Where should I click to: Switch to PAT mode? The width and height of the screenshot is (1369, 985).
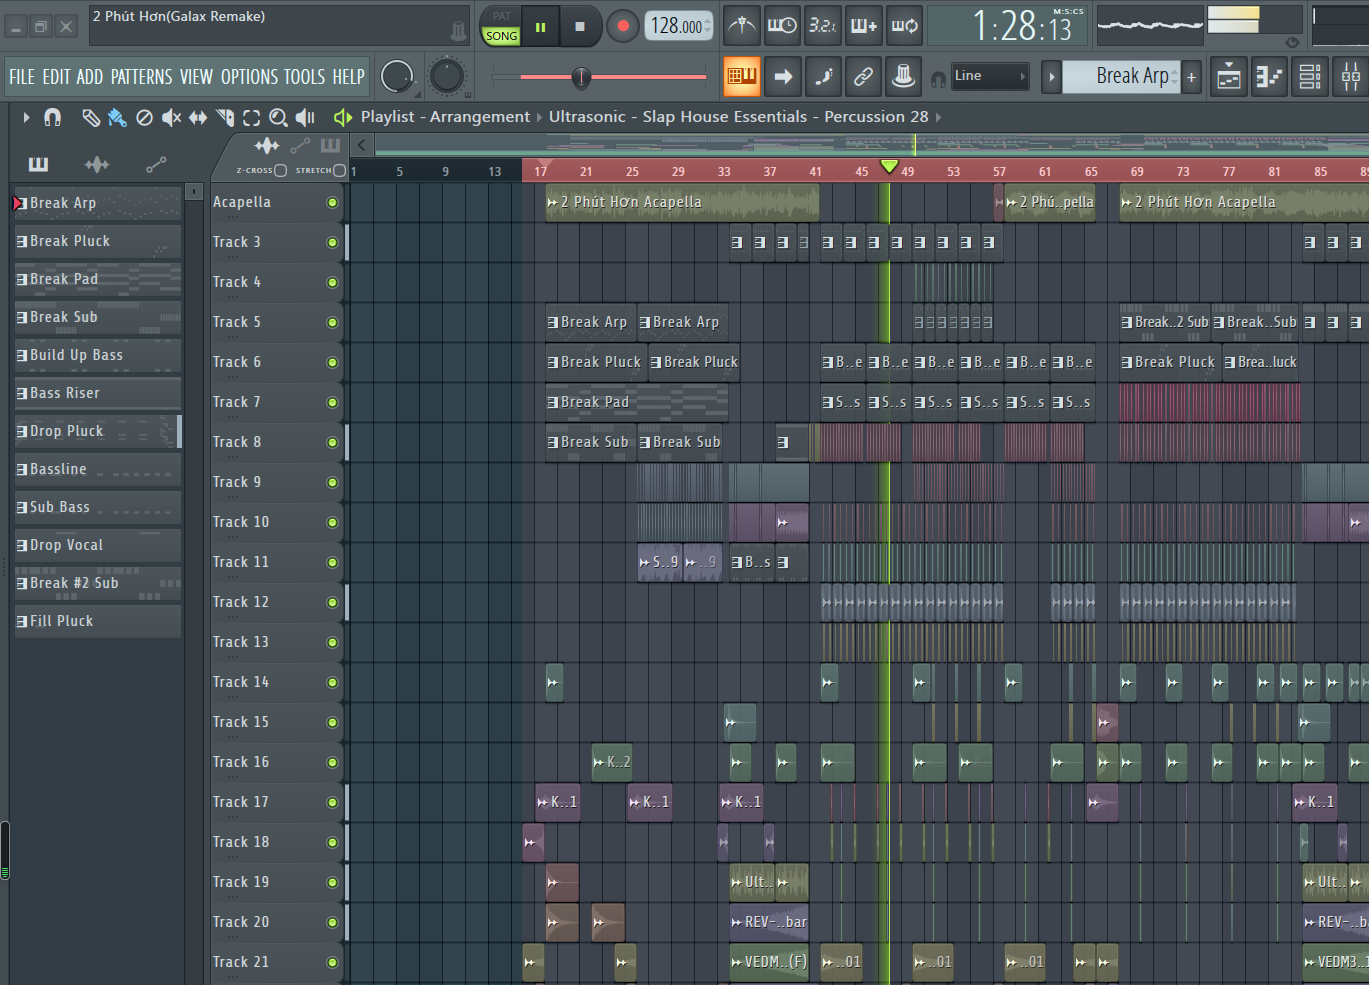(x=501, y=16)
